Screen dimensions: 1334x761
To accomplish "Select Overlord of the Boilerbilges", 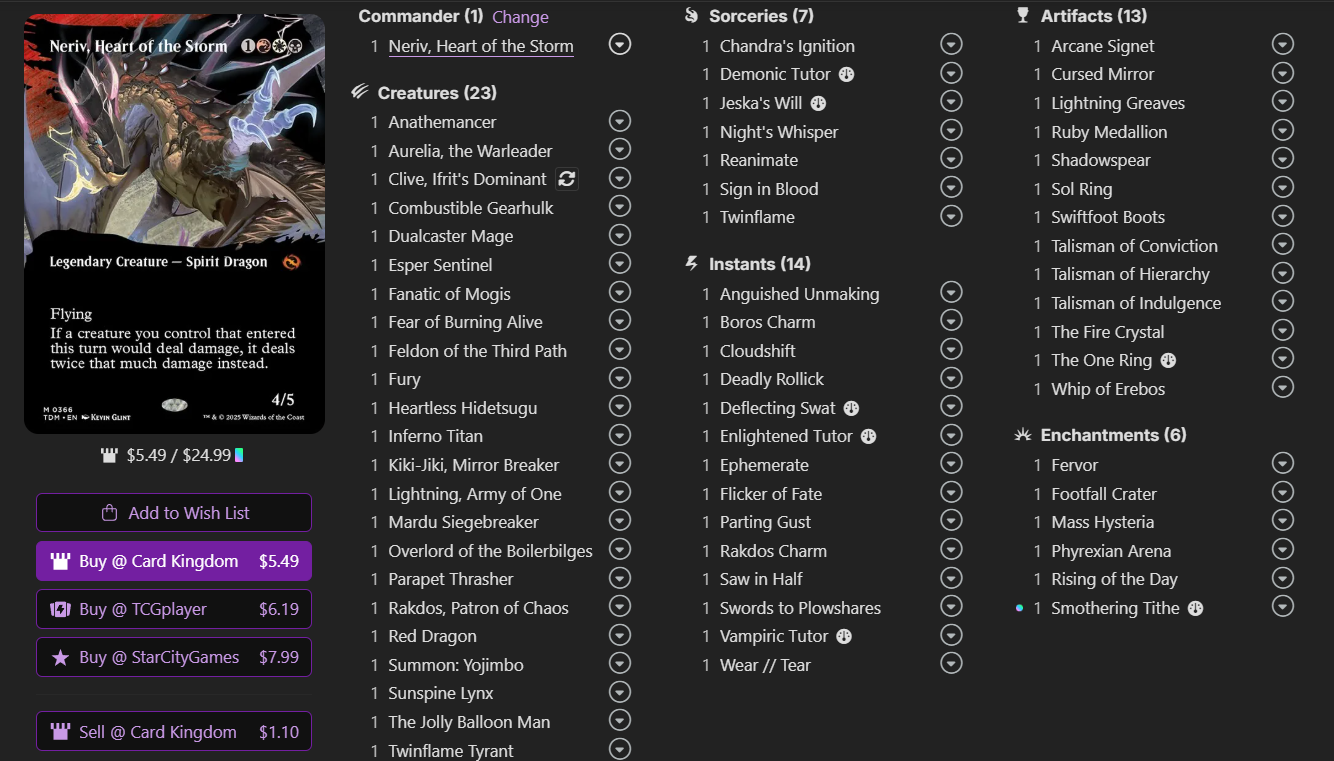I will click(x=490, y=551).
